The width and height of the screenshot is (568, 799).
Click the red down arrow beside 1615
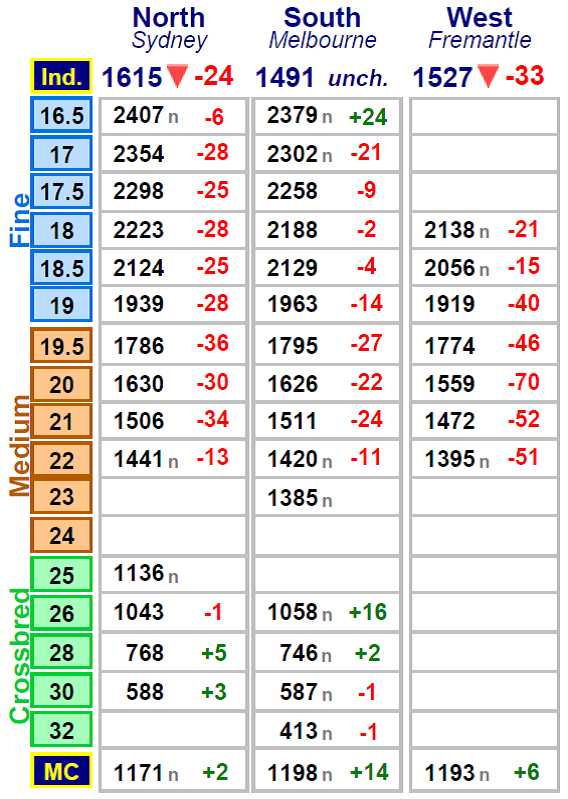click(x=177, y=76)
